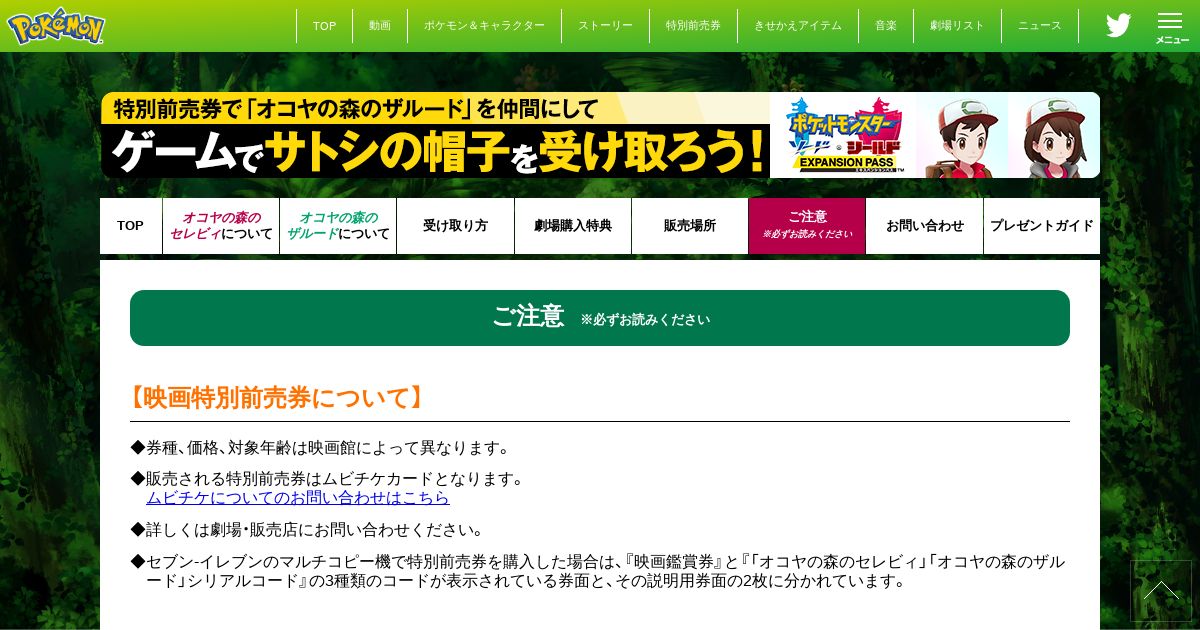Open 劇場リスト in the header

point(957,26)
